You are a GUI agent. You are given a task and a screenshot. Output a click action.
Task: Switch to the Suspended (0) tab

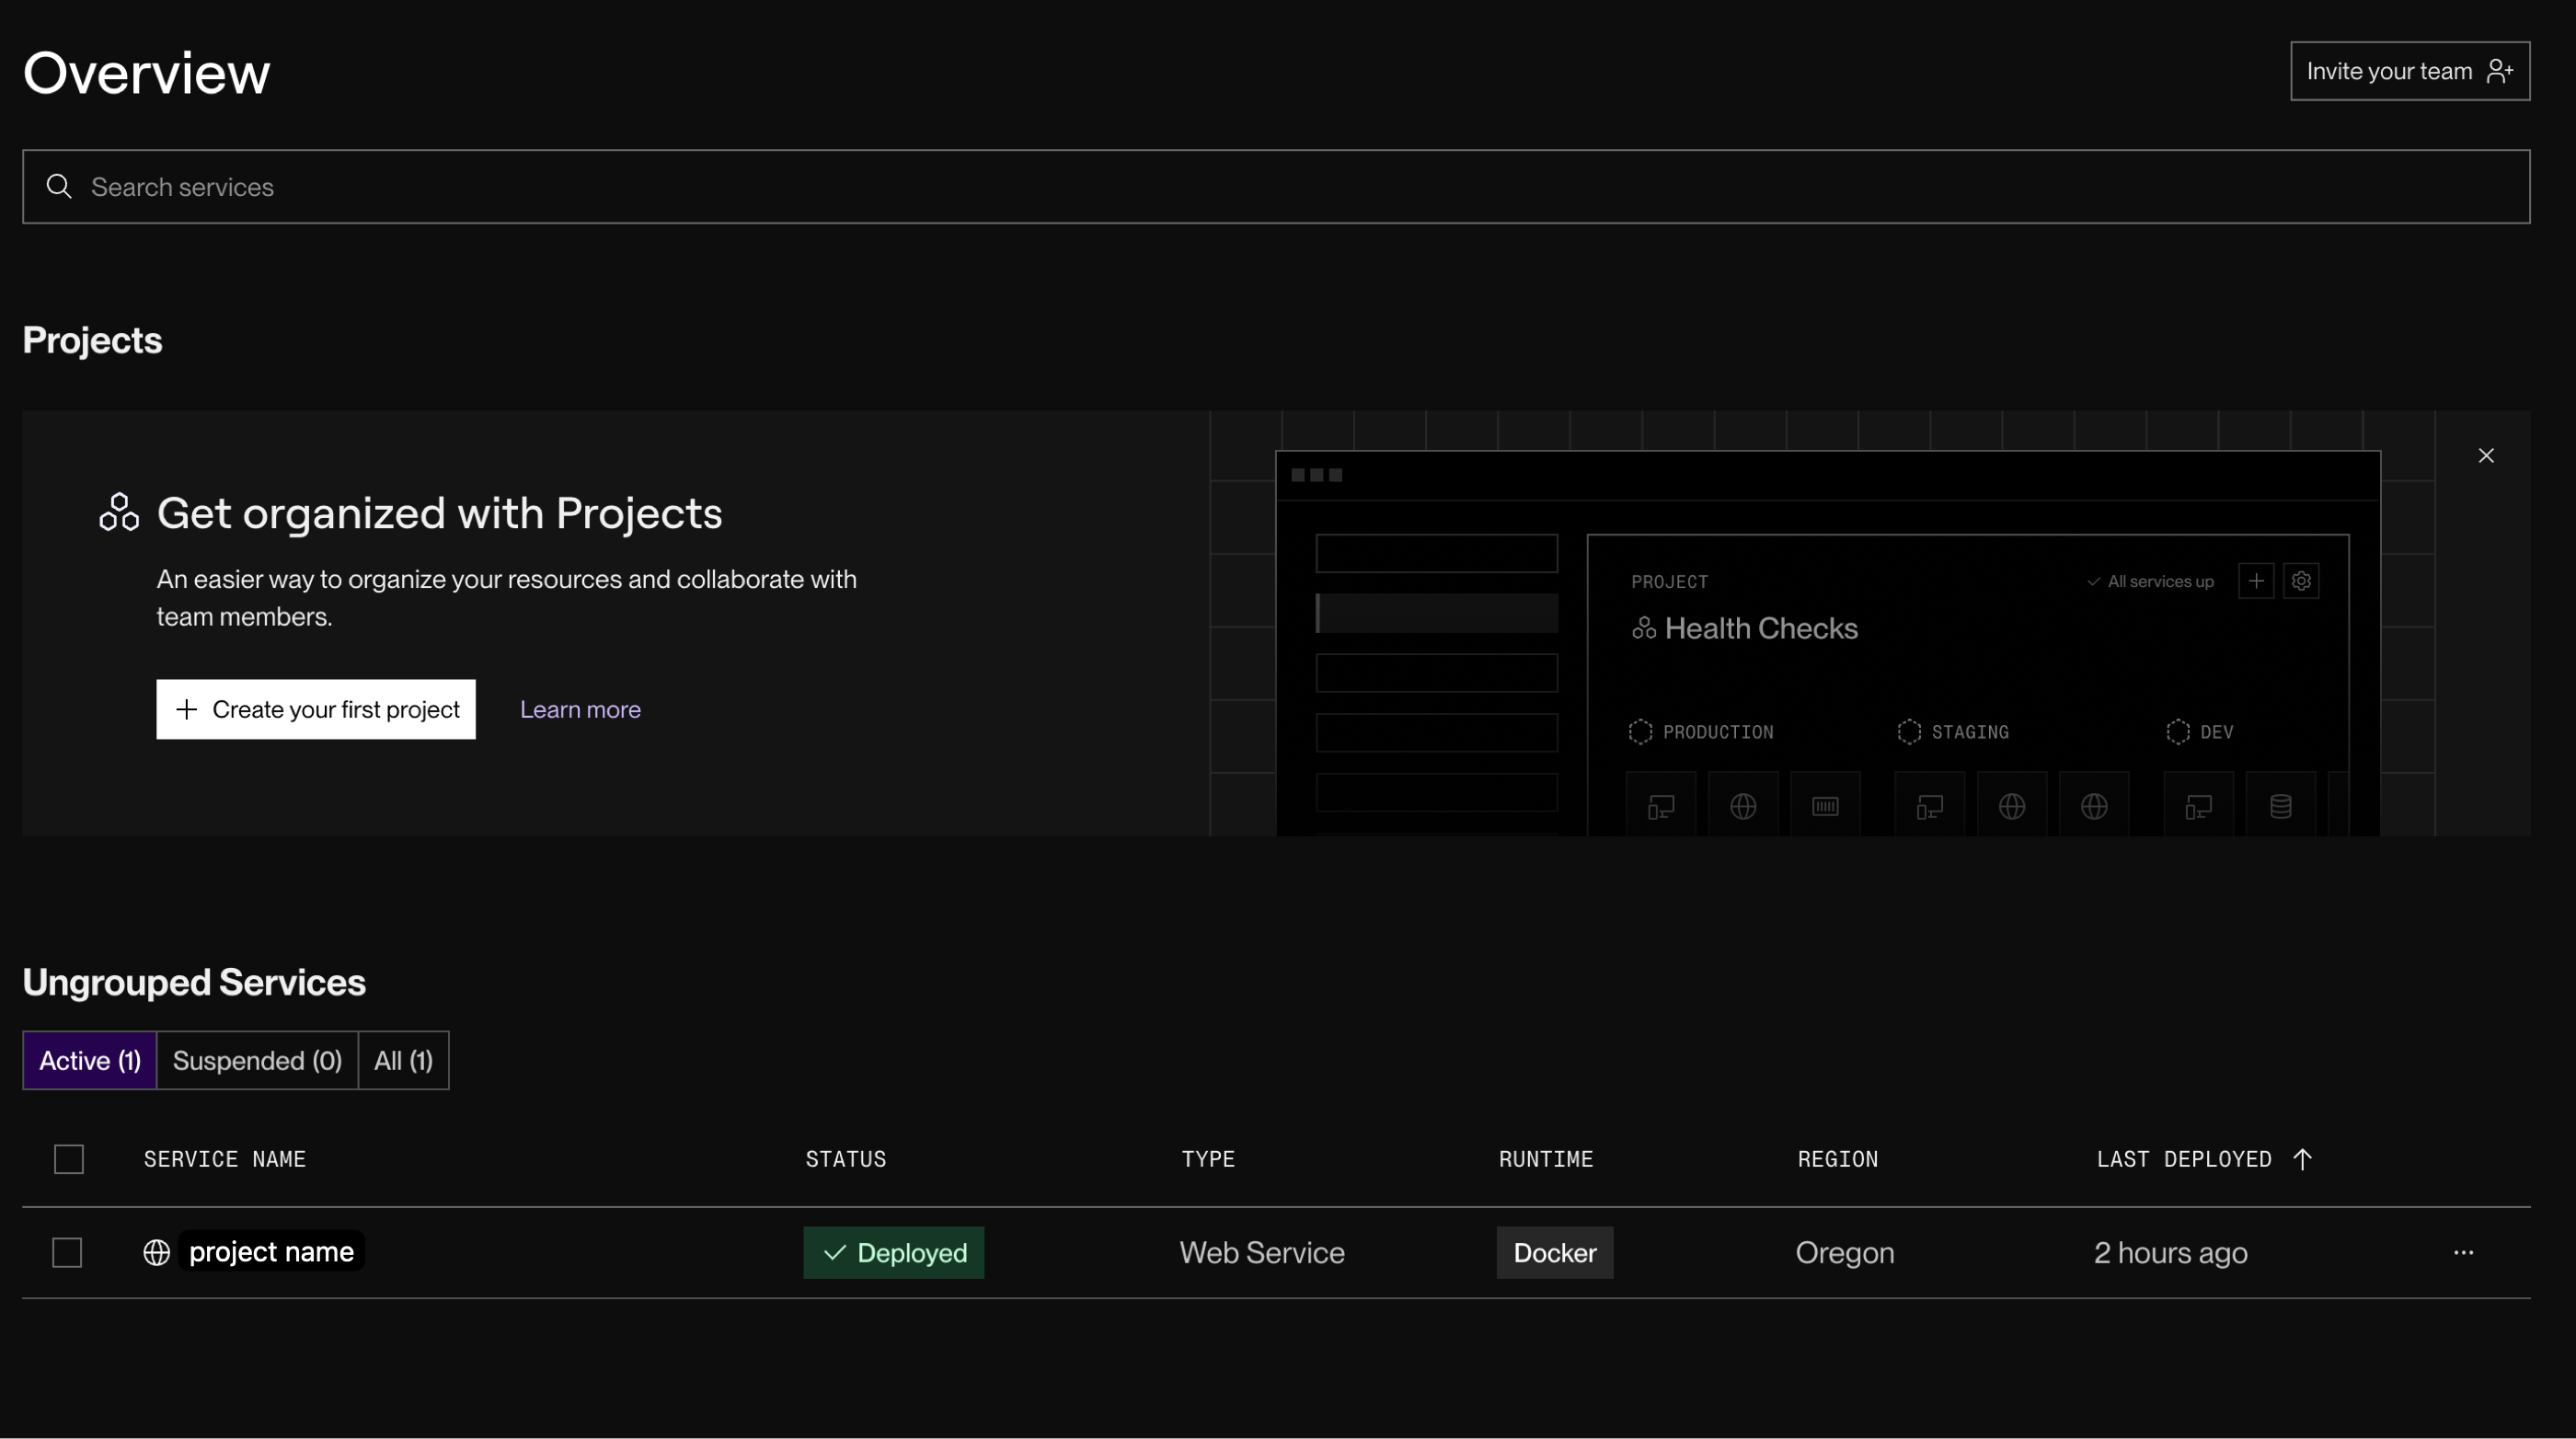point(256,1060)
